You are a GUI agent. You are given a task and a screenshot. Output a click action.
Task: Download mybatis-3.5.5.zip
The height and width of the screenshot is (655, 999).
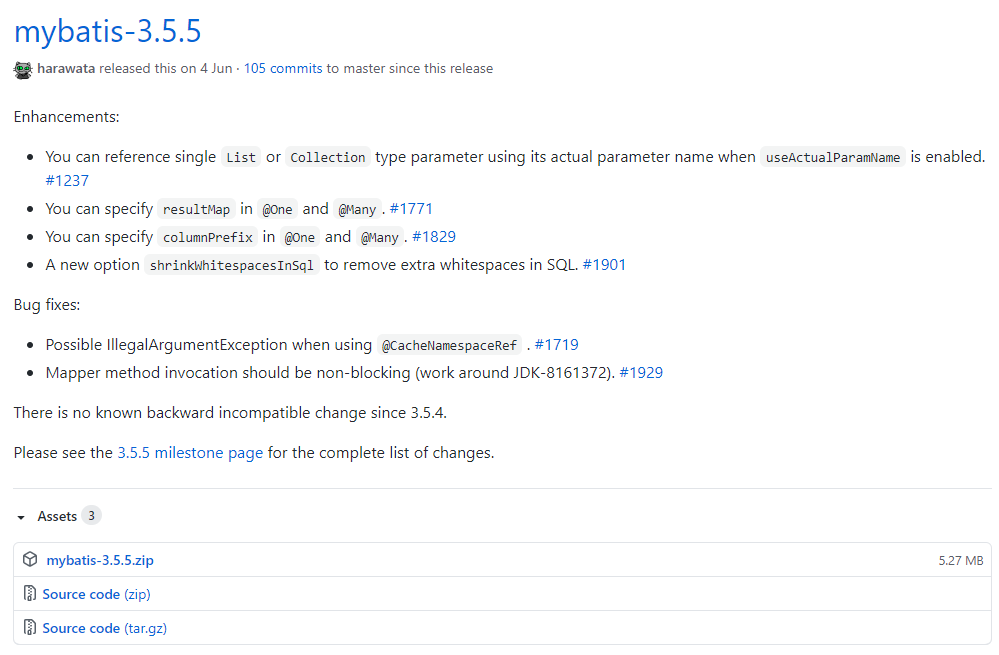(x=100, y=560)
